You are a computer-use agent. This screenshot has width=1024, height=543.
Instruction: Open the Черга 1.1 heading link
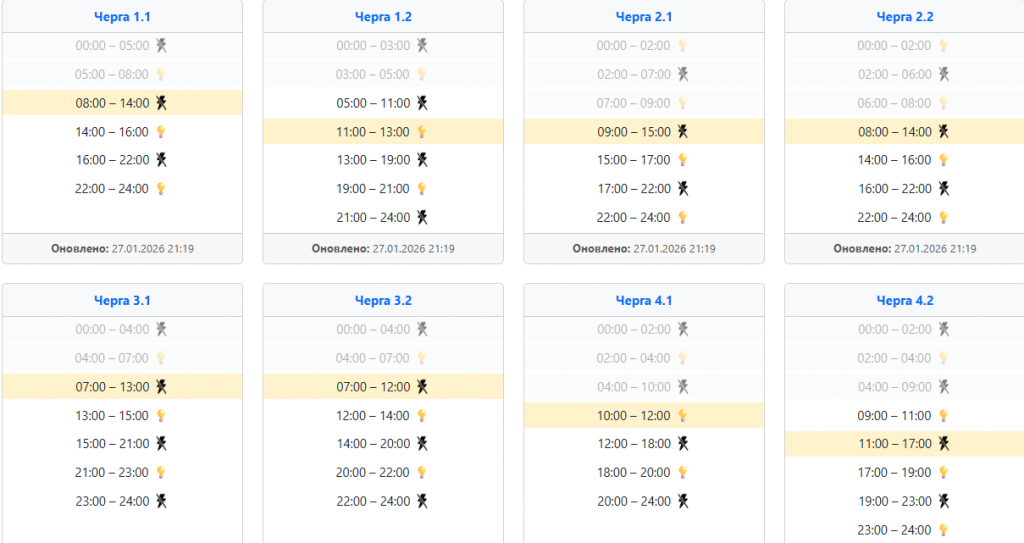point(122,17)
